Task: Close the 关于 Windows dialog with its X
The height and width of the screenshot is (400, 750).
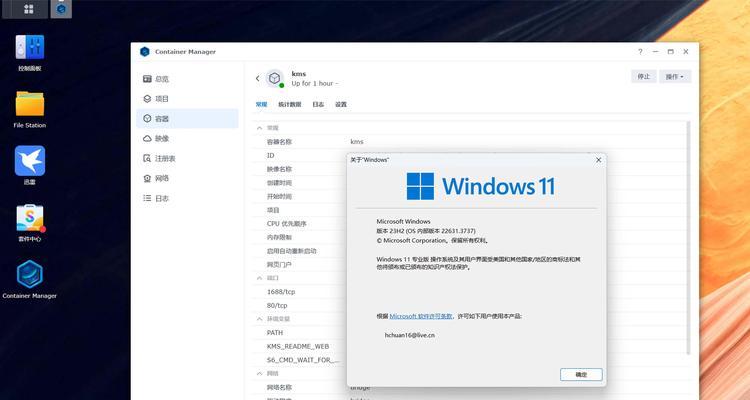Action: [598, 160]
